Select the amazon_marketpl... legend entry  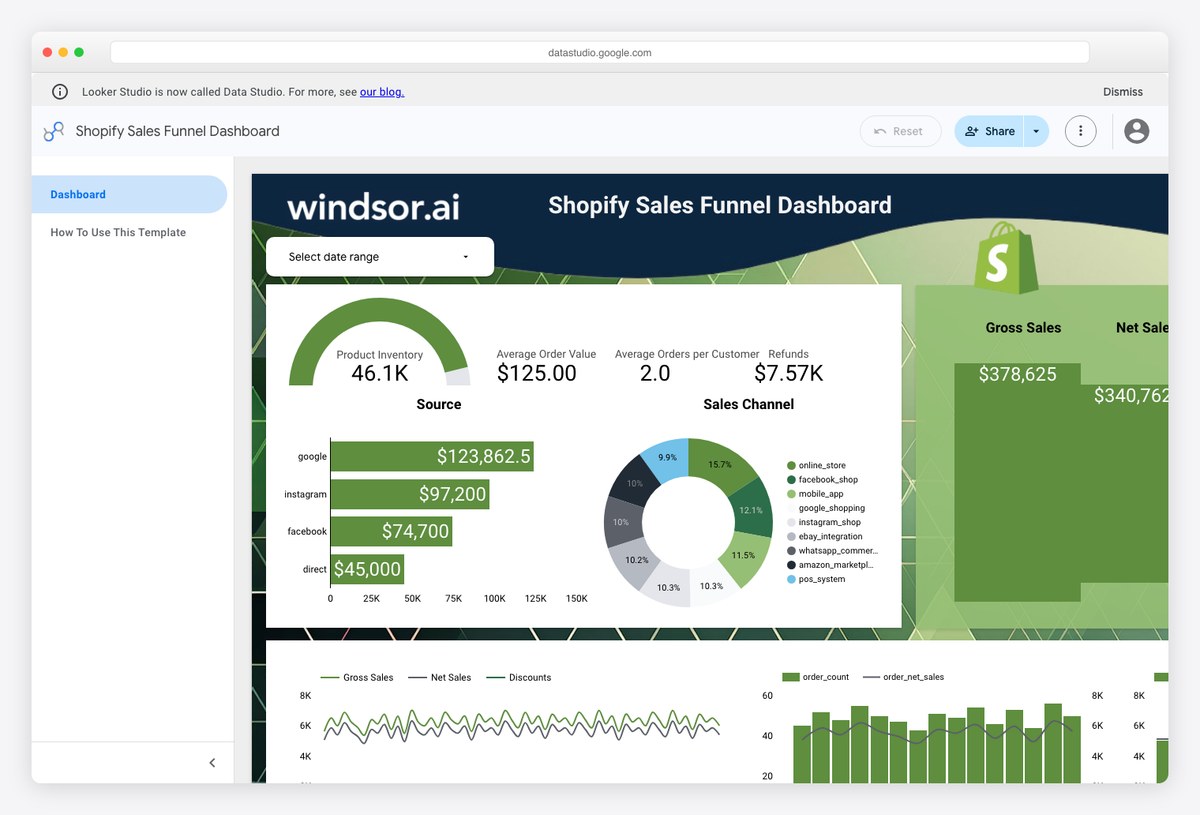coord(831,565)
